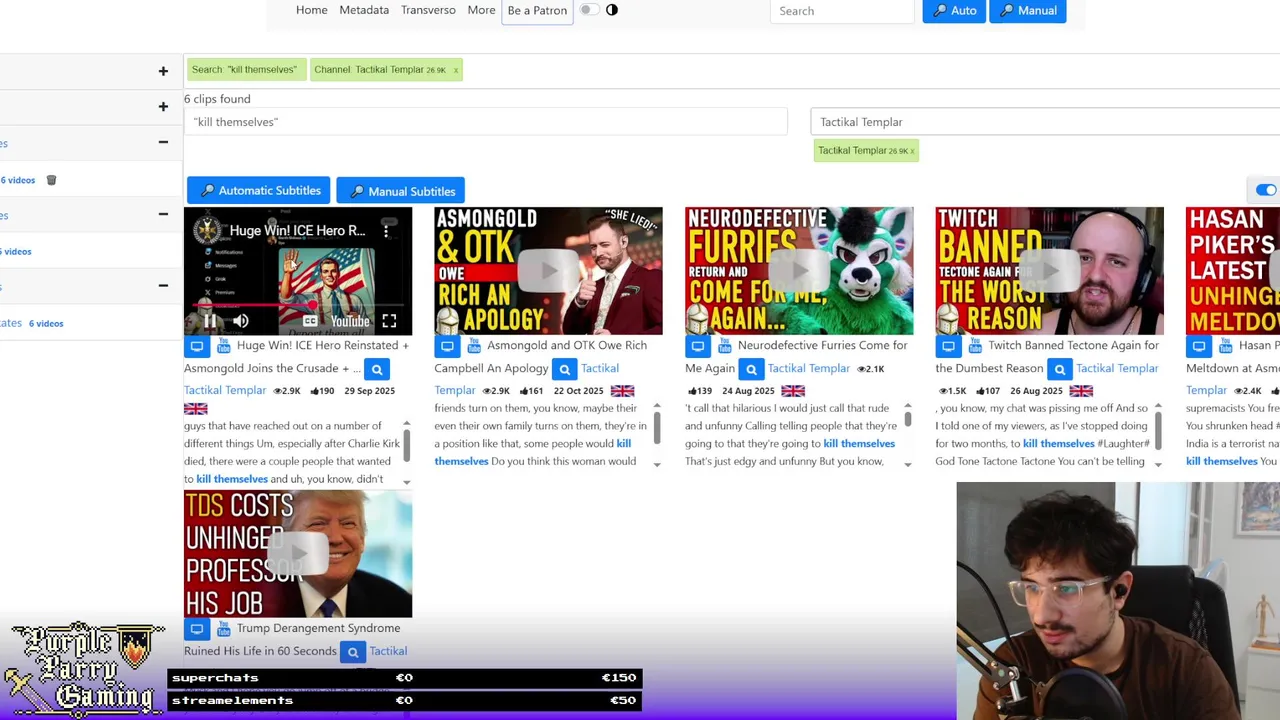Toggle the blue switch at right edge

point(1266,190)
